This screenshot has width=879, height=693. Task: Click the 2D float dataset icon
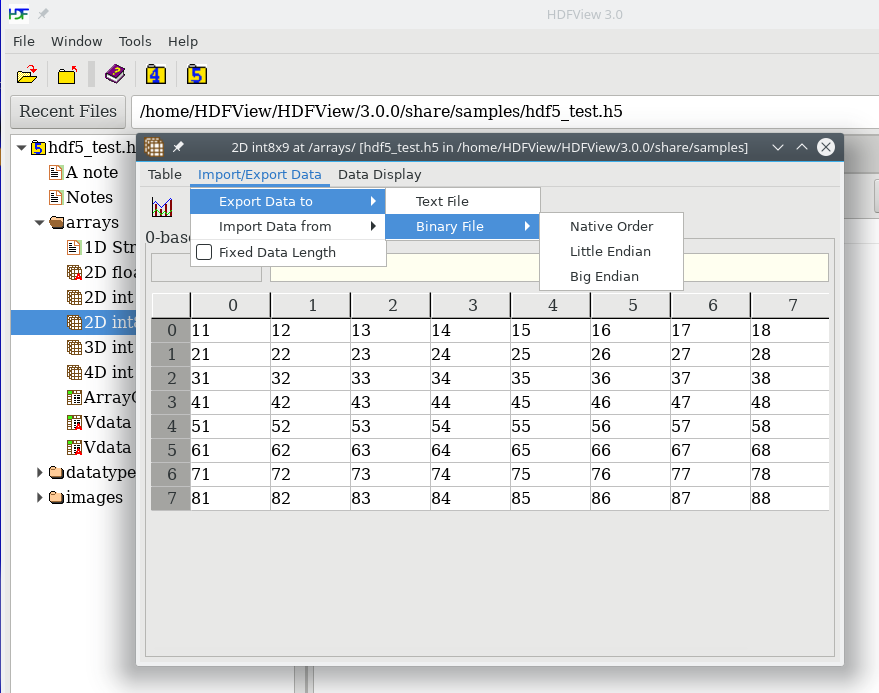pyautogui.click(x=75, y=272)
